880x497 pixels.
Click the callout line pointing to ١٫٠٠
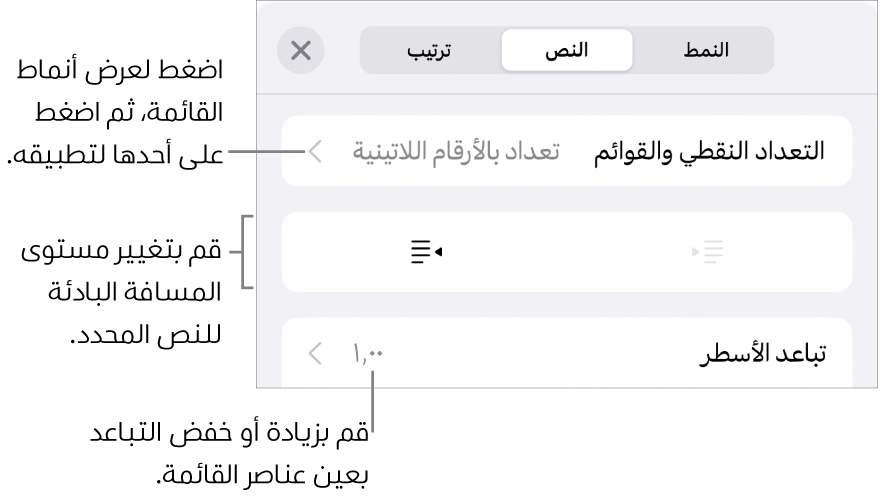click(372, 400)
